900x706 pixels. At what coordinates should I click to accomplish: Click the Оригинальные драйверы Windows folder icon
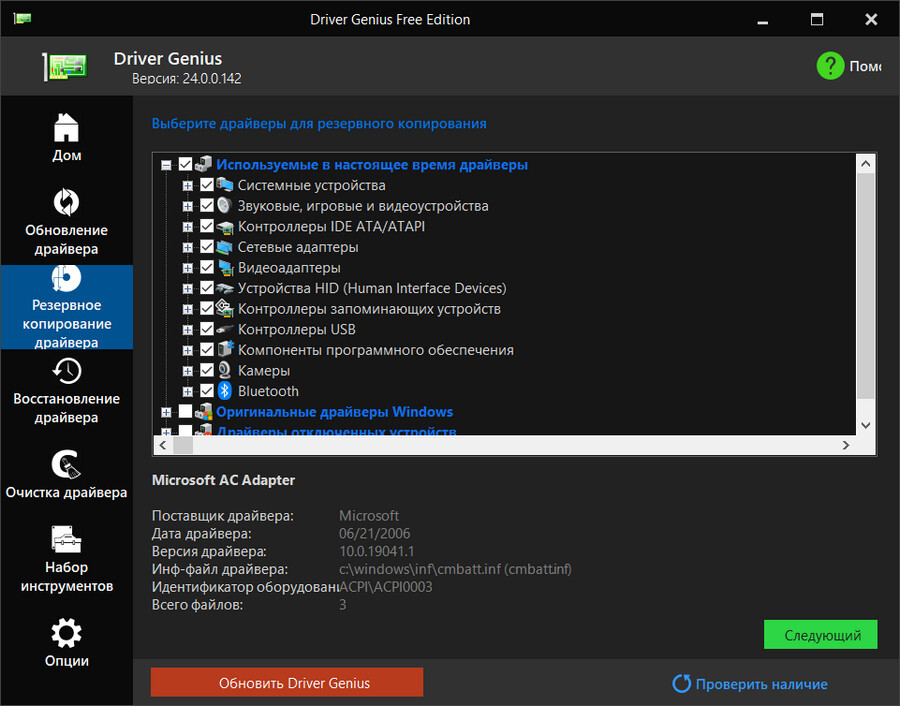[x=203, y=411]
